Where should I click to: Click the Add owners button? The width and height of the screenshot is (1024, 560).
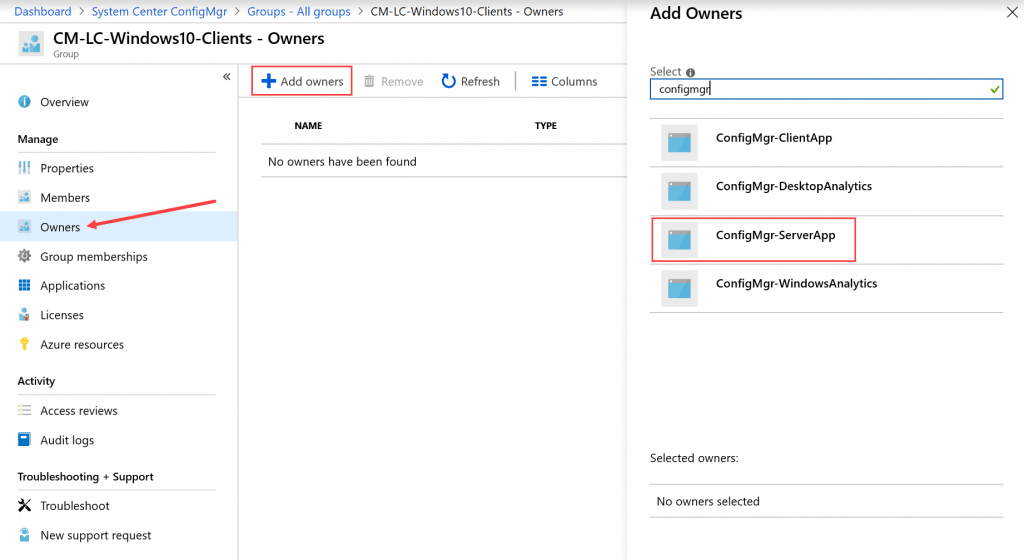point(302,81)
